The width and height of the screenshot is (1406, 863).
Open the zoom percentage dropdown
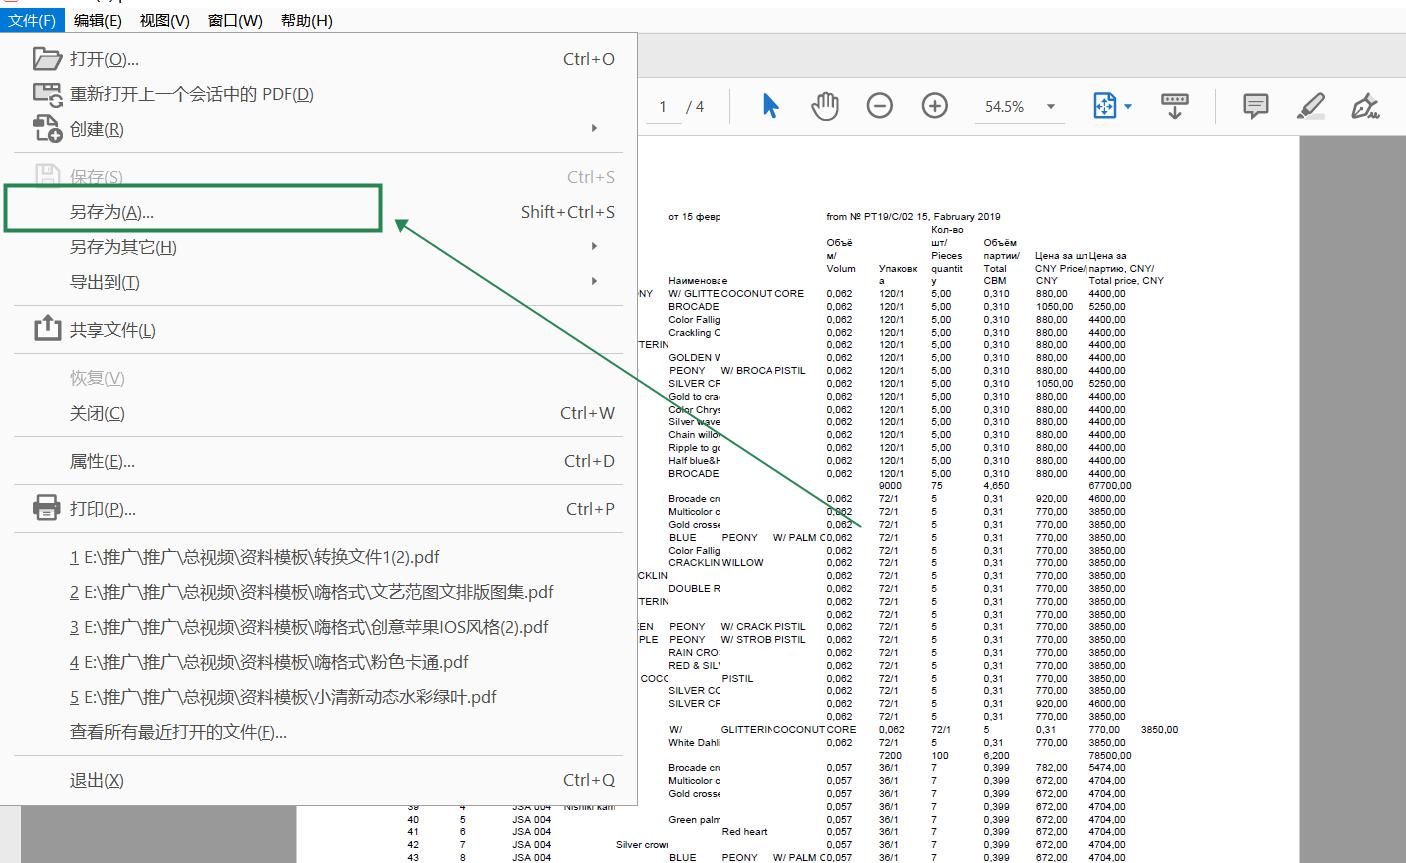(x=1049, y=105)
